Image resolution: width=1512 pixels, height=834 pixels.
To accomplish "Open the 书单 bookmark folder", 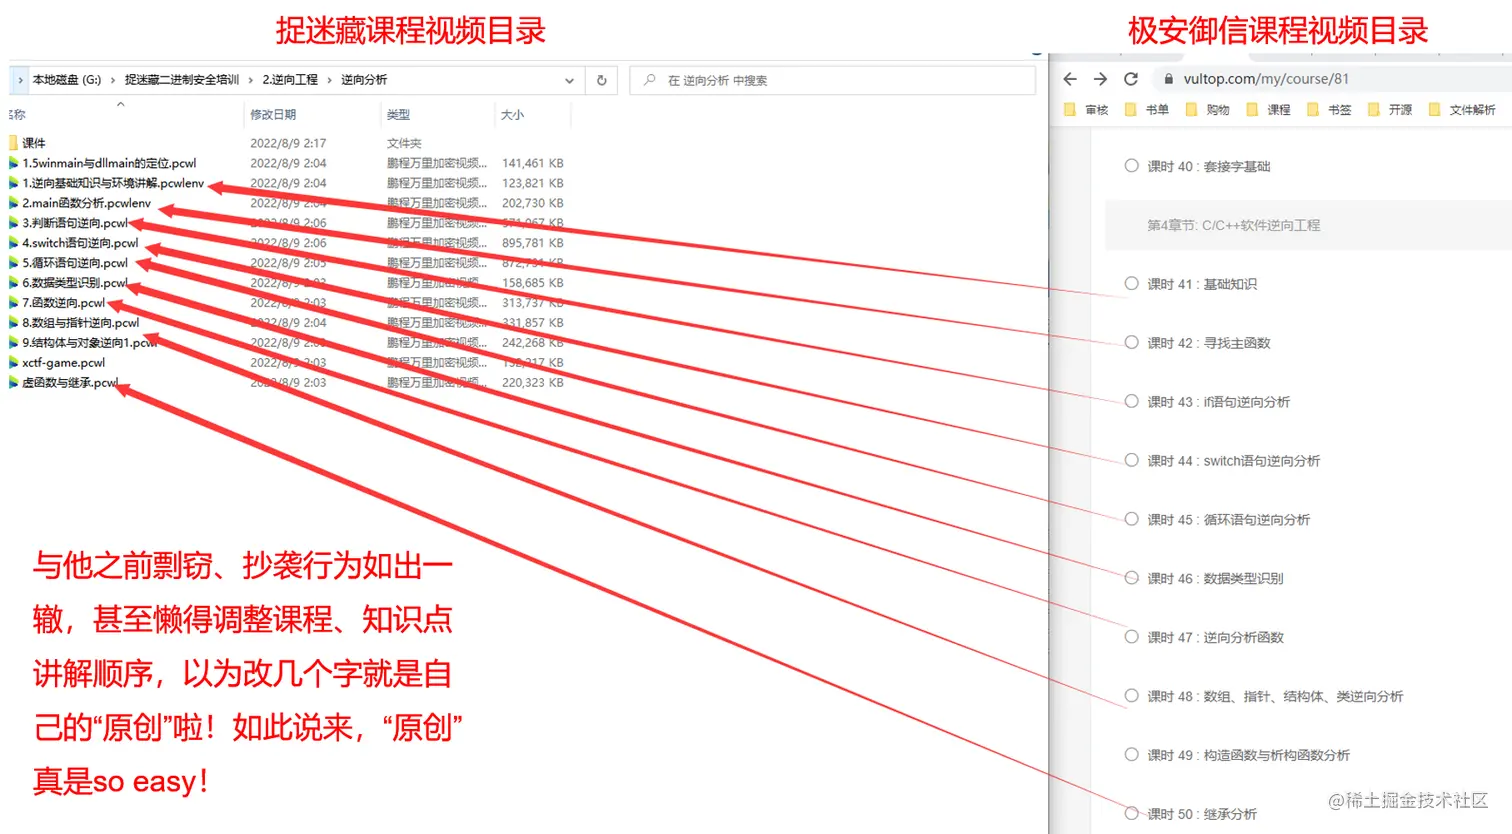I will [1147, 110].
